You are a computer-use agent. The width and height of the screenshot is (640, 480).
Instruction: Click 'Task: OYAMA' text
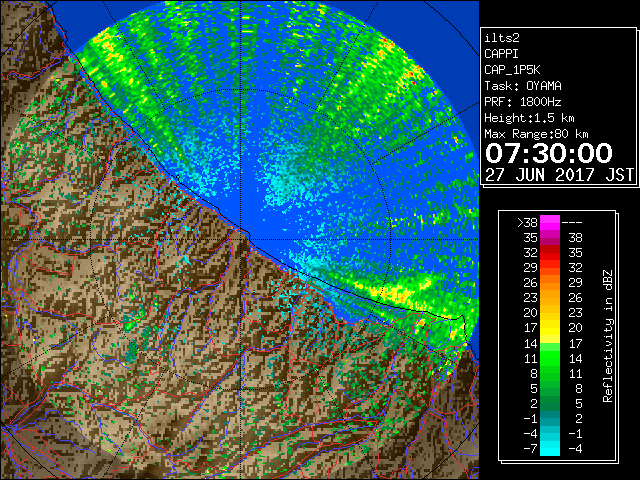[x=523, y=86]
